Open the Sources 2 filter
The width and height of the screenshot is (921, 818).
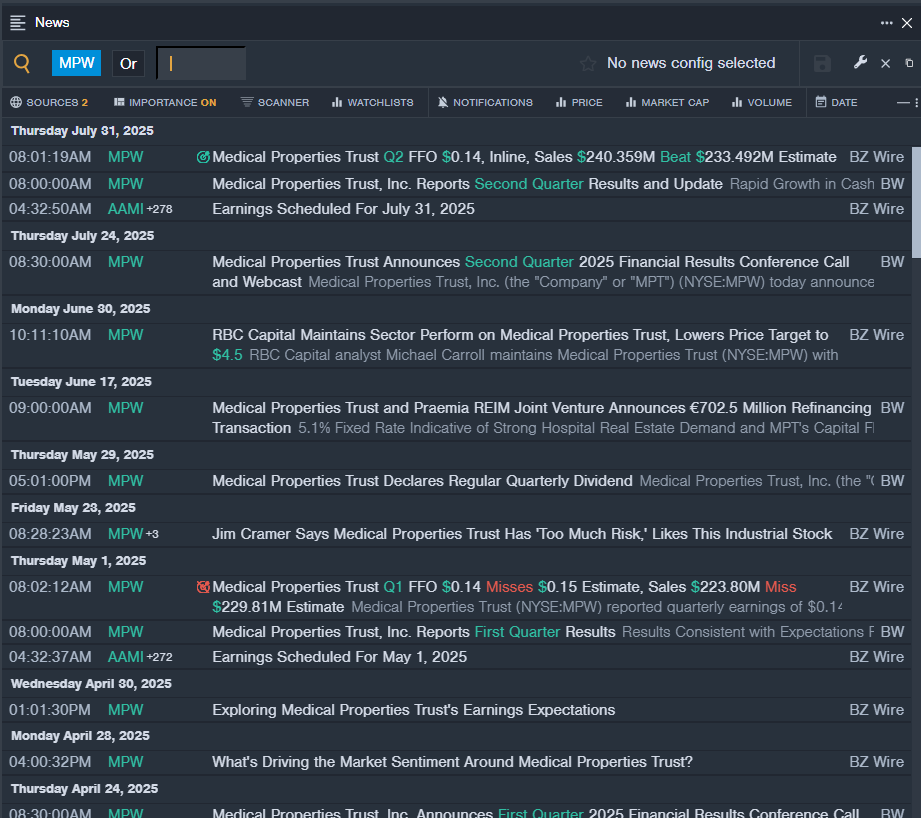coord(49,103)
